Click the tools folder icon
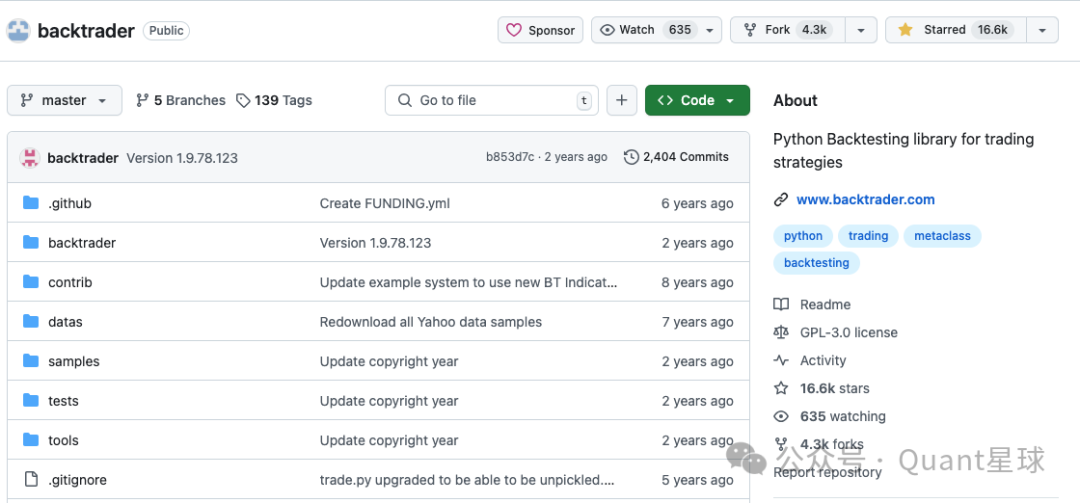Screen dimensions: 1080x503 pyautogui.click(x=30, y=440)
